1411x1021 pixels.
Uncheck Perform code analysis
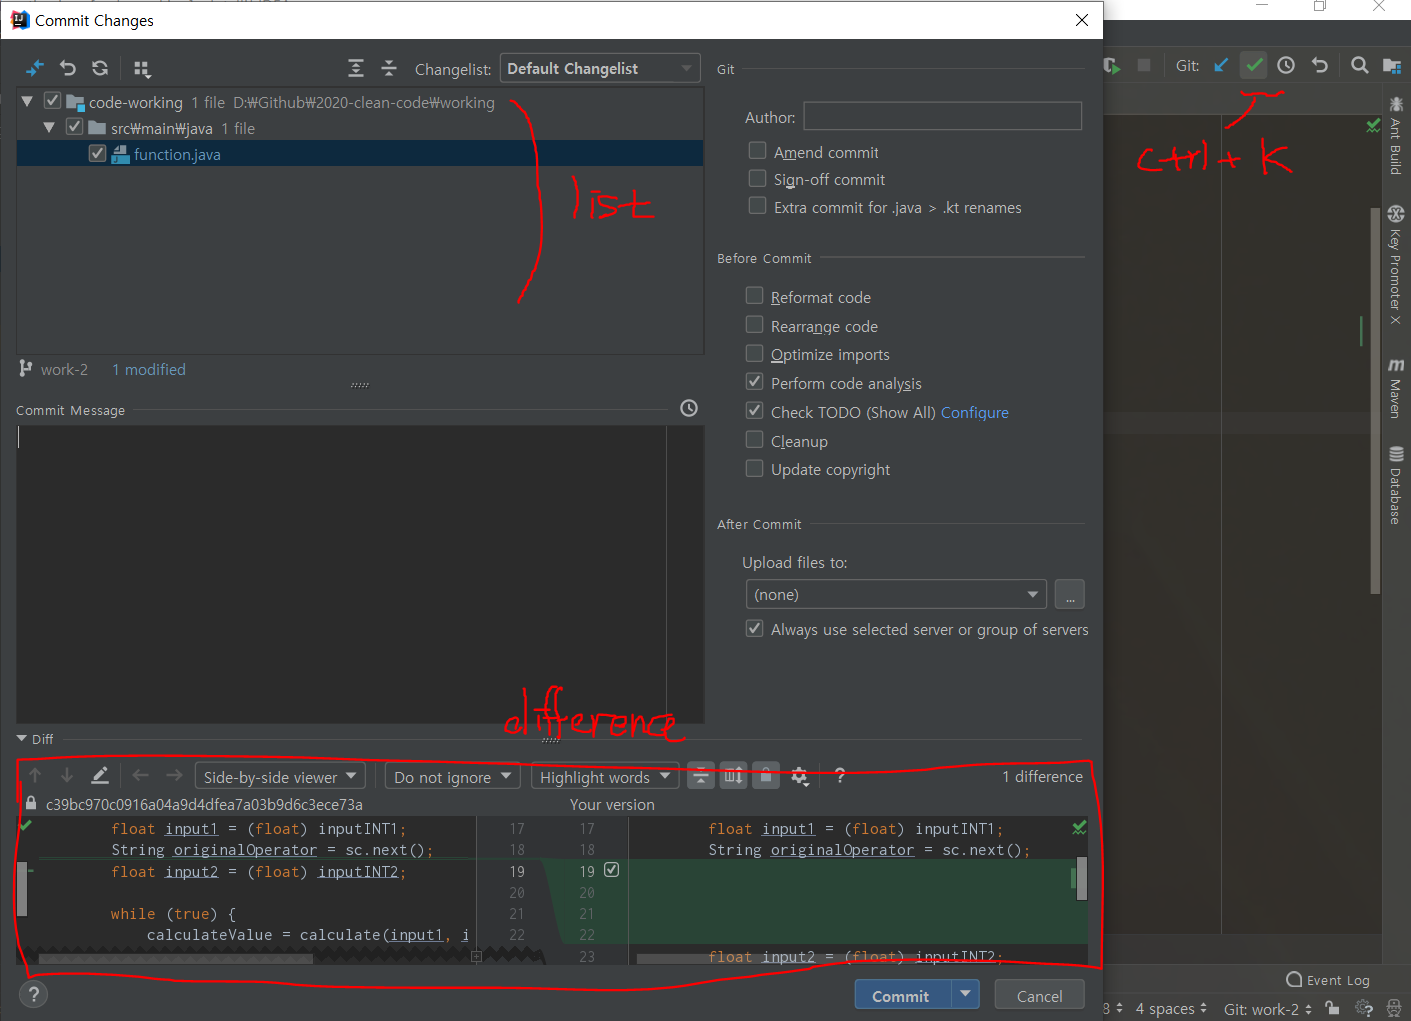click(x=755, y=382)
